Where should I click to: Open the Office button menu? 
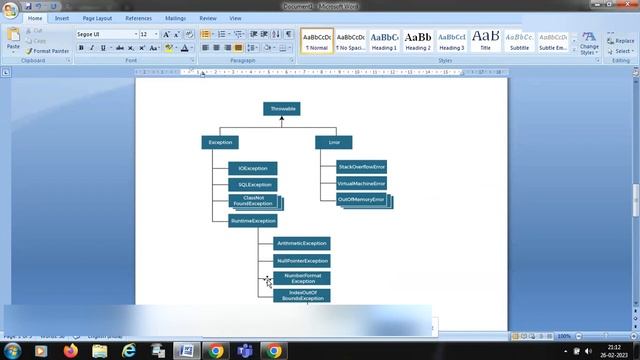pyautogui.click(x=10, y=10)
